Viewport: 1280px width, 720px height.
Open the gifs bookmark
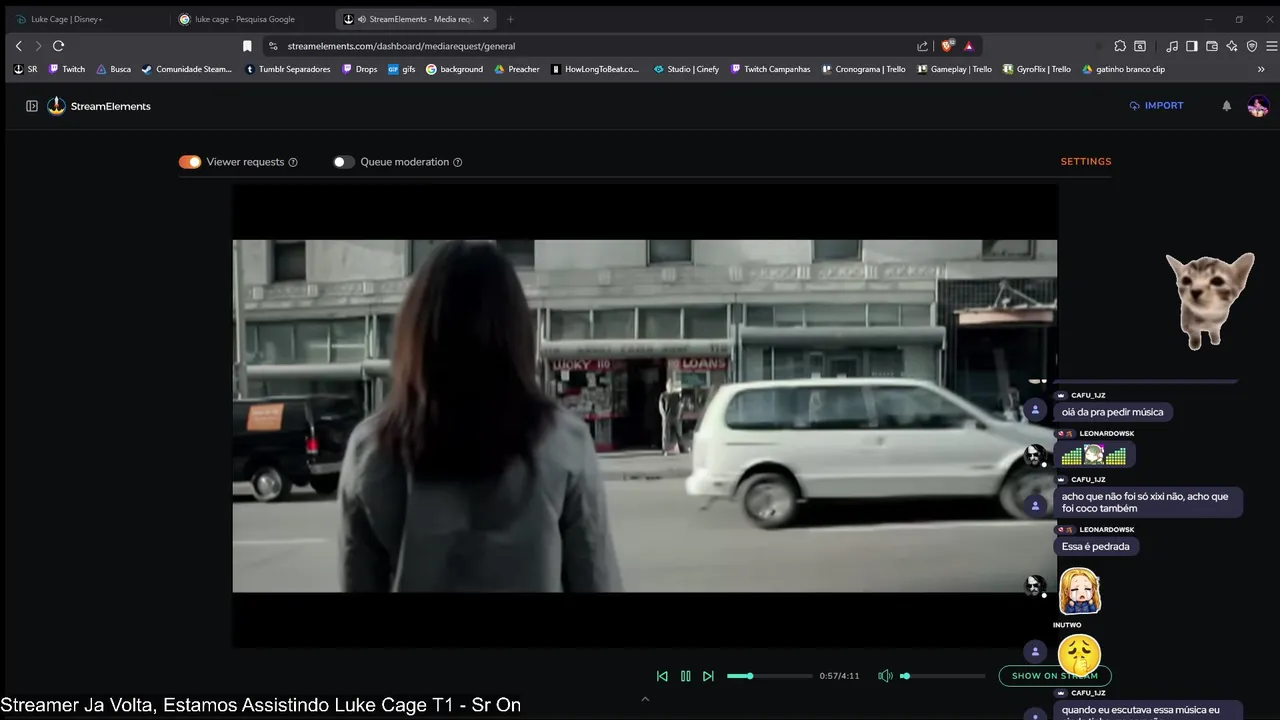402,69
